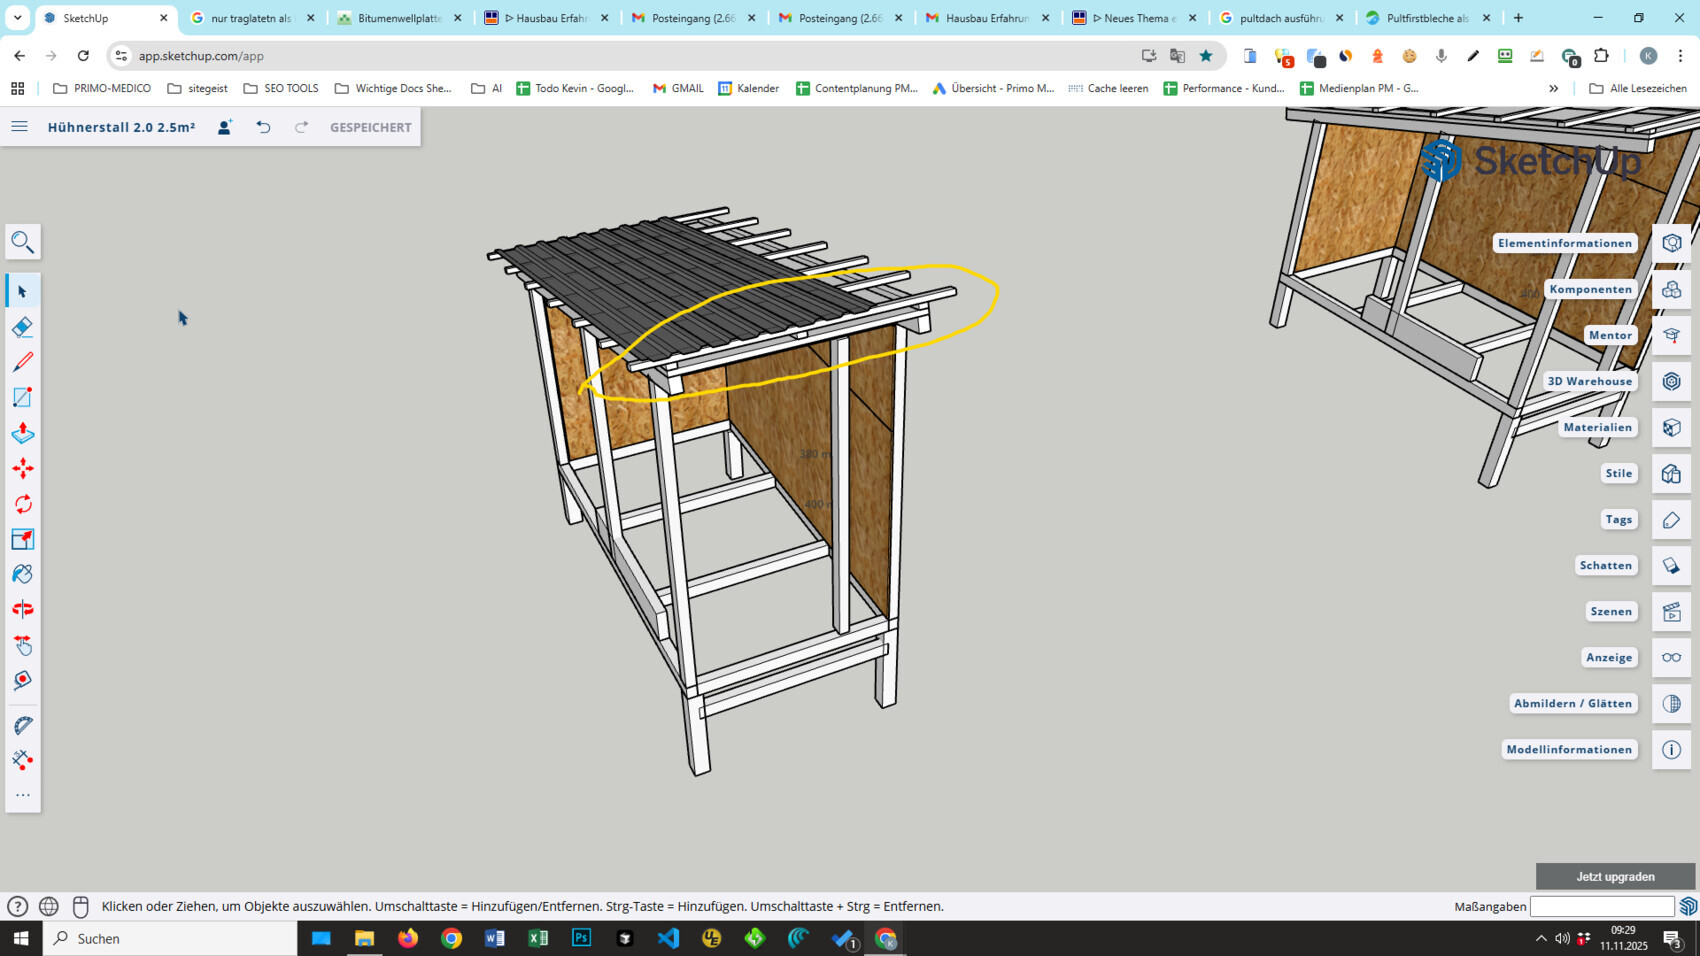
Task: Select the Move tool
Action: (22, 467)
